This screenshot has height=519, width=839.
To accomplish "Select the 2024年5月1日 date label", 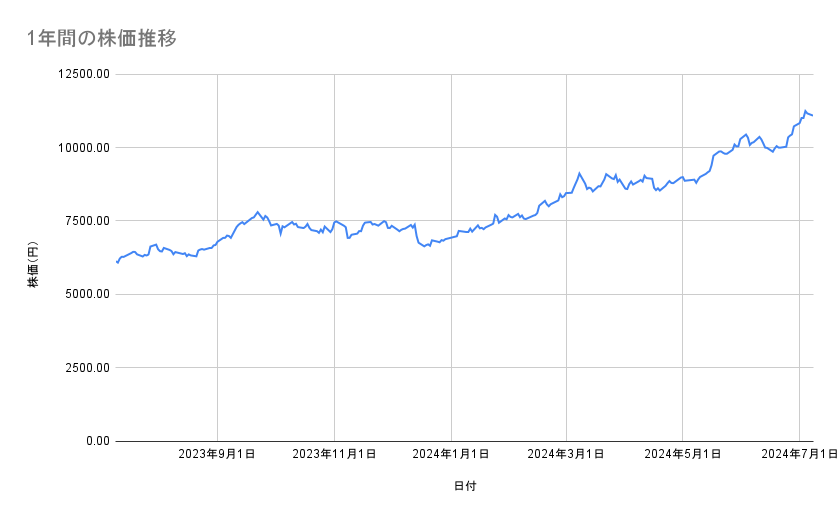I will [682, 454].
